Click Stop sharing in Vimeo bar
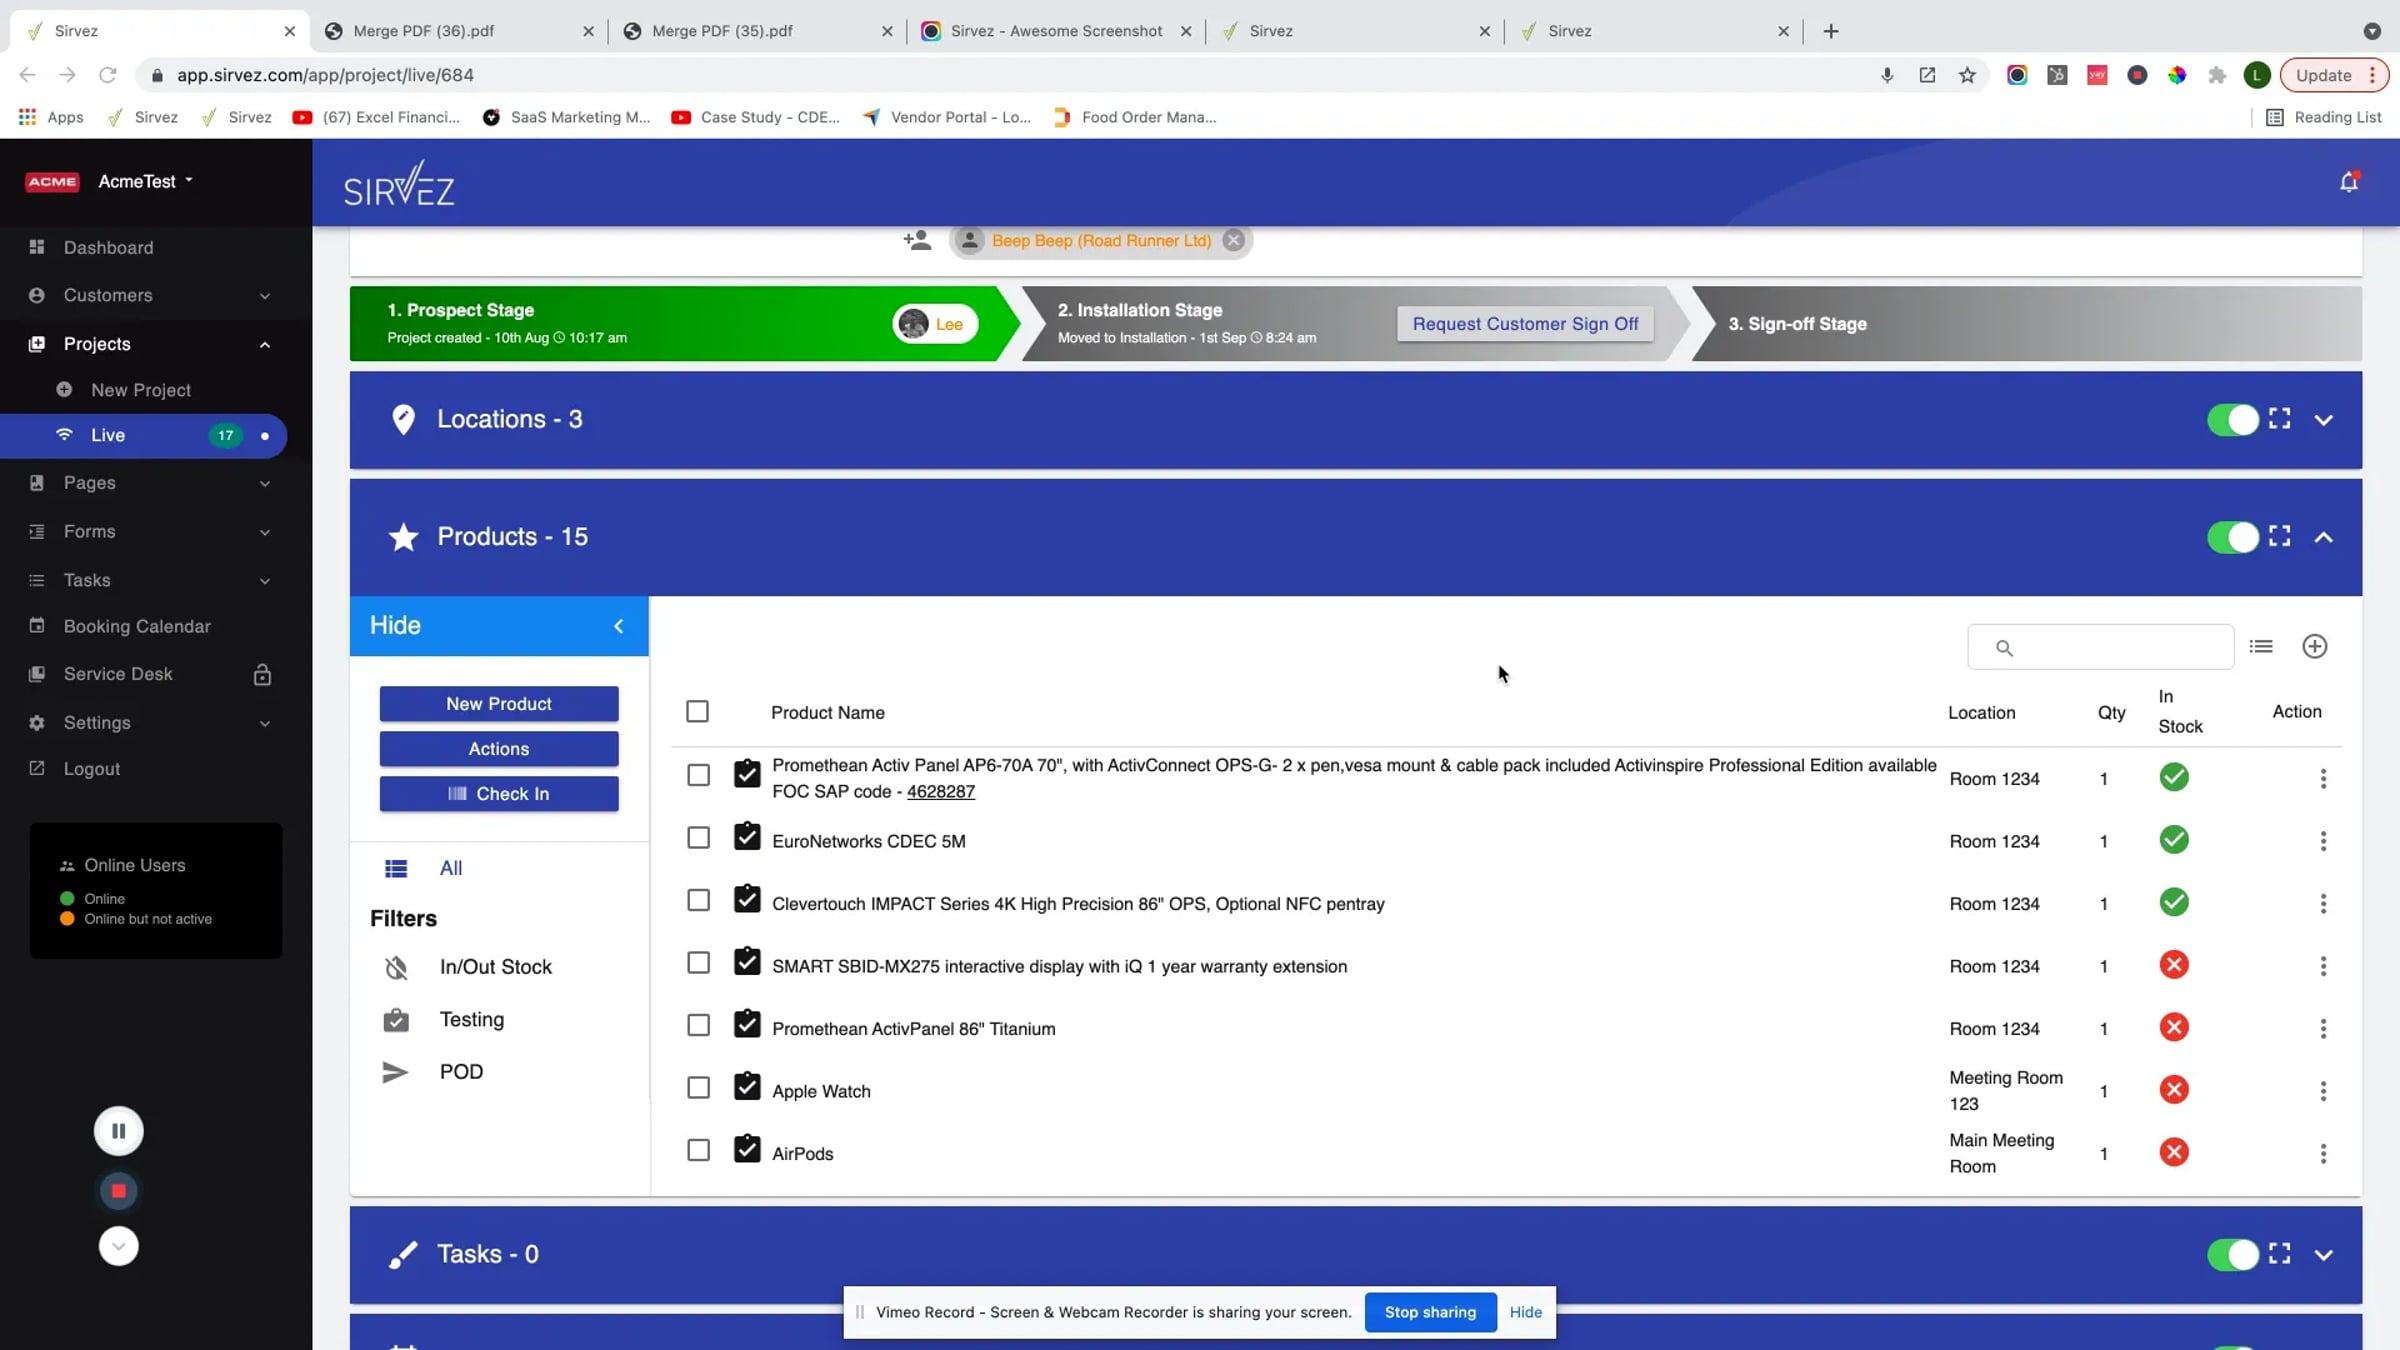The width and height of the screenshot is (2400, 1350). point(1430,1311)
